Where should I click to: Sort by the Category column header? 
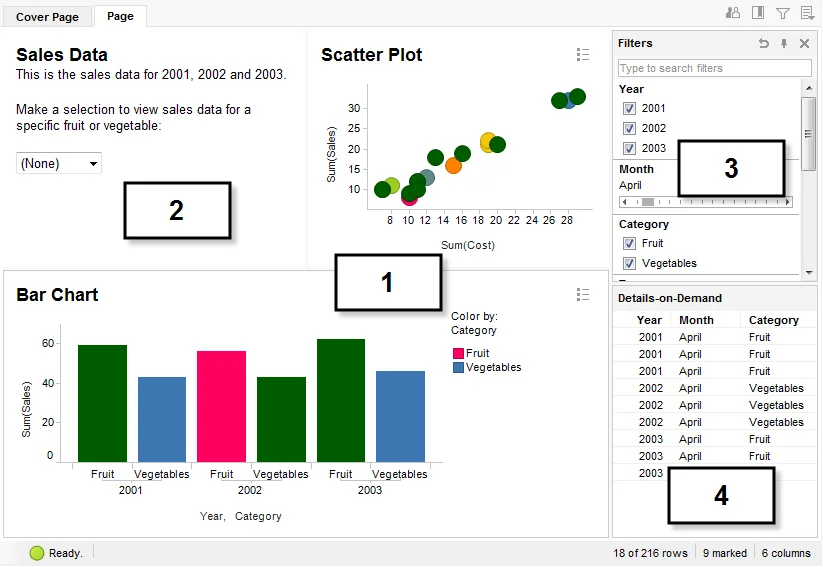tap(774, 320)
